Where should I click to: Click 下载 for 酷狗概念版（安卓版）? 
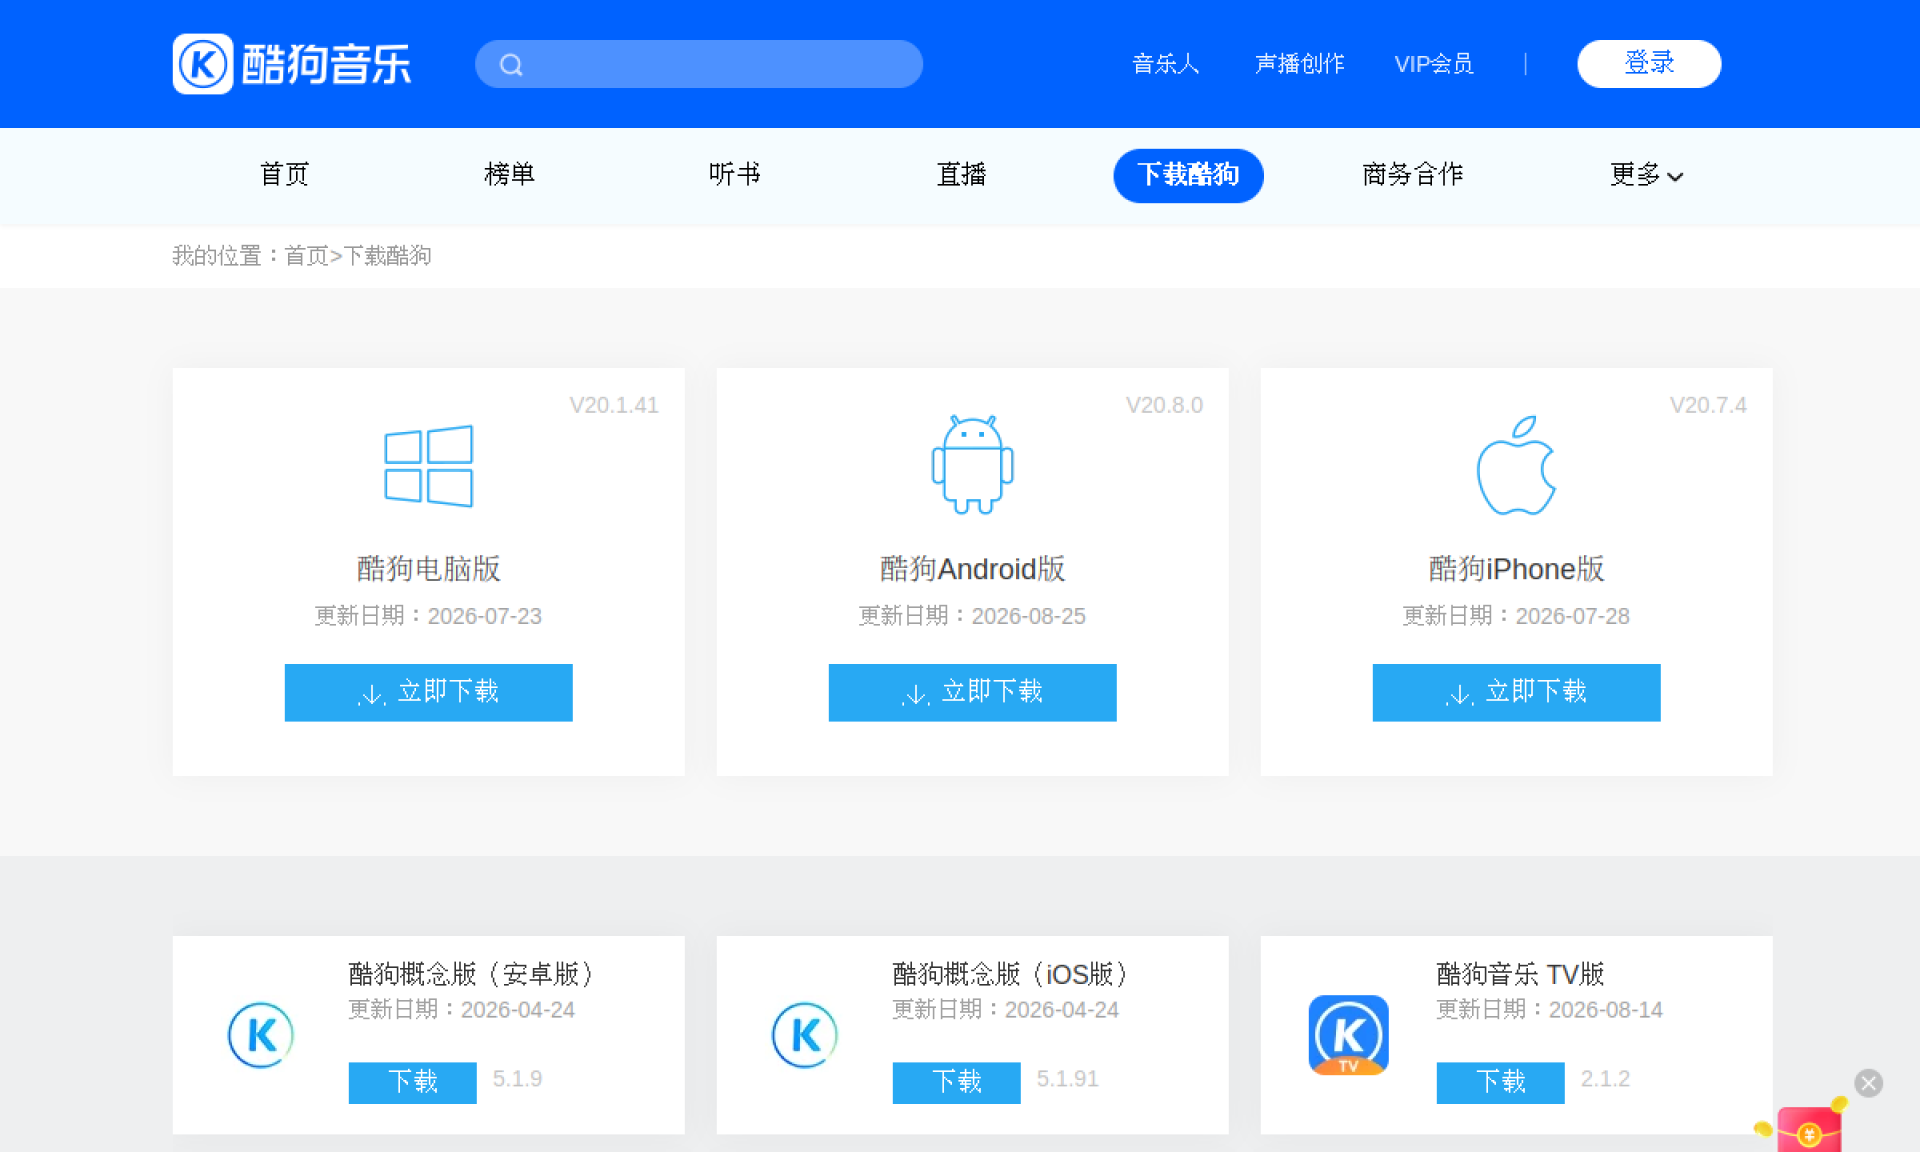coord(412,1082)
